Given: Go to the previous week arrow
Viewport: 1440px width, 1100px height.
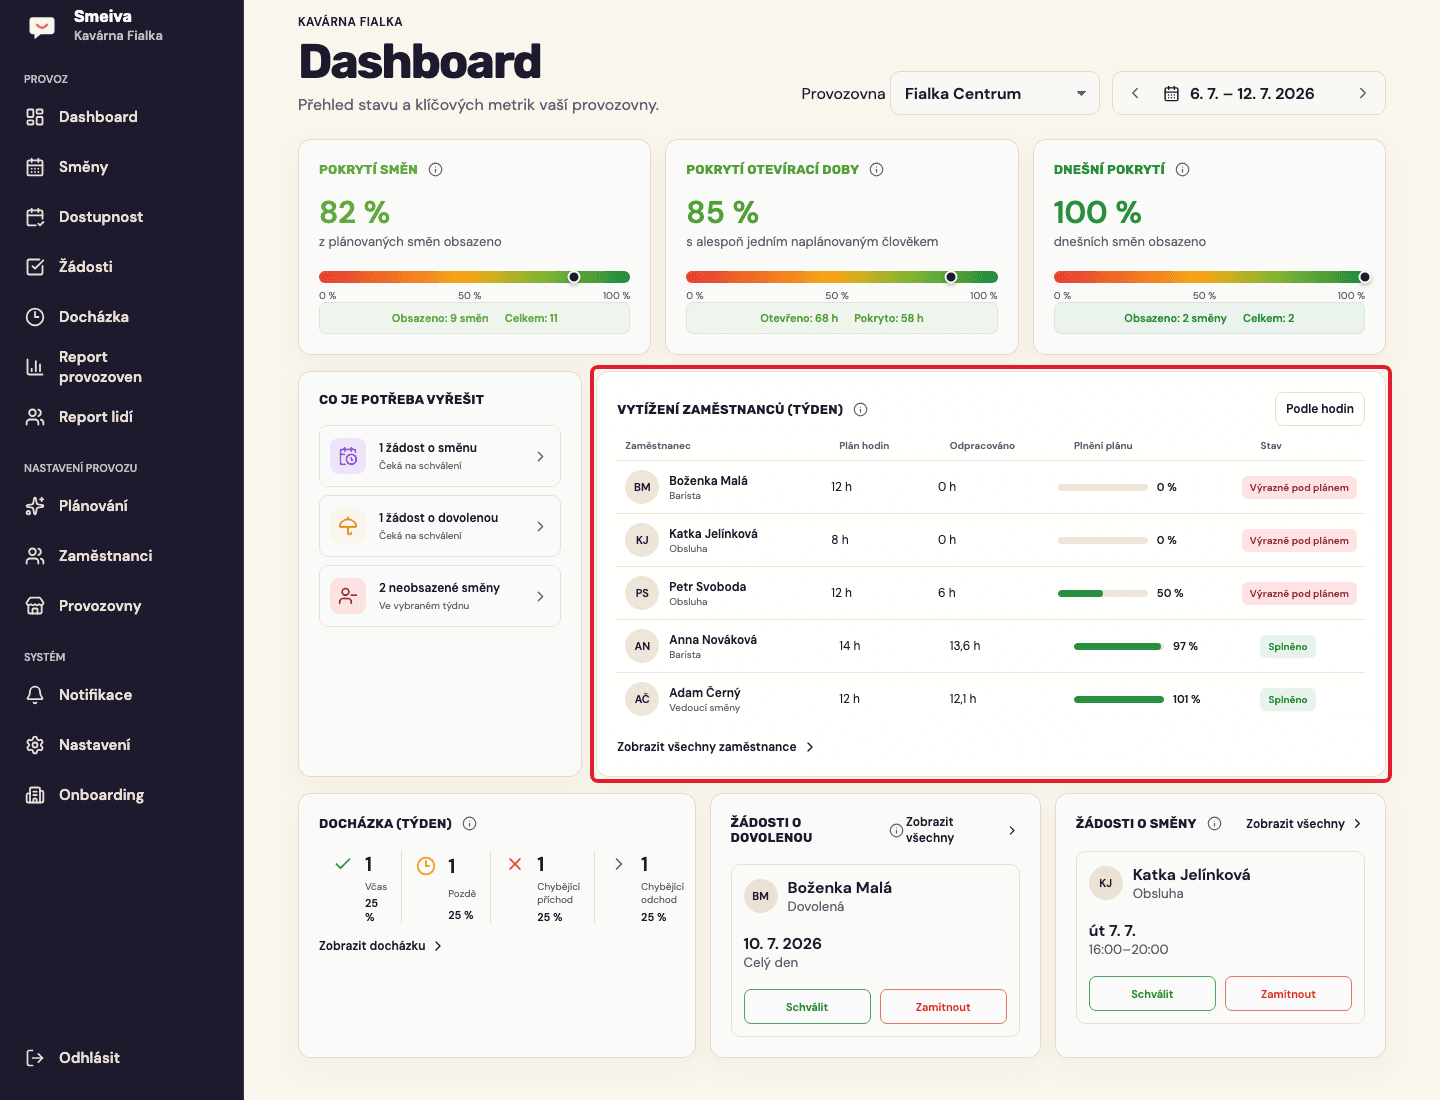Looking at the screenshot, I should pyautogui.click(x=1135, y=93).
